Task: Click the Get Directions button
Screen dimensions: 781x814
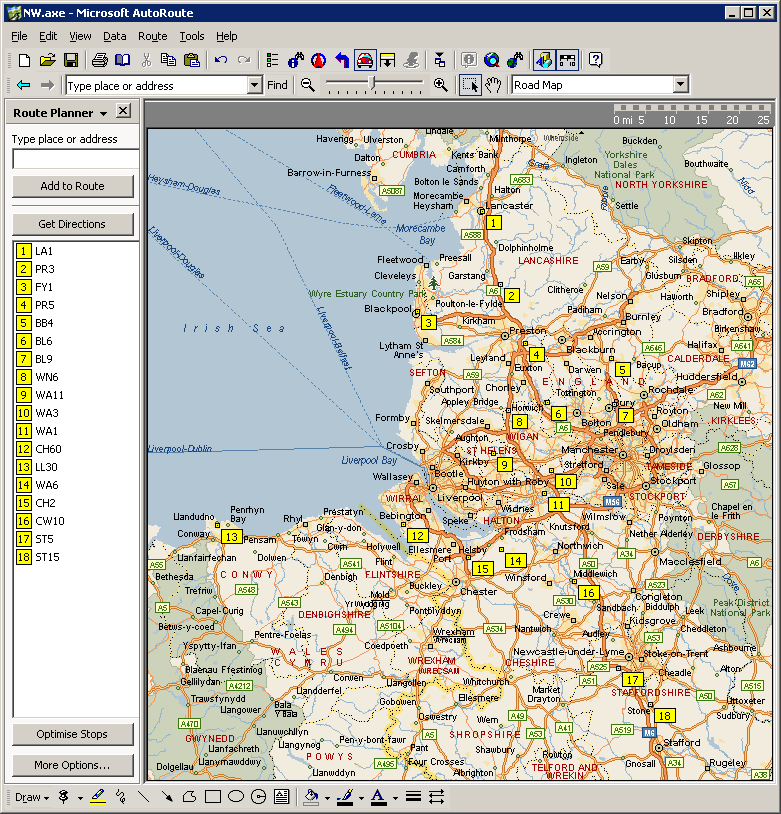Action: click(x=72, y=224)
